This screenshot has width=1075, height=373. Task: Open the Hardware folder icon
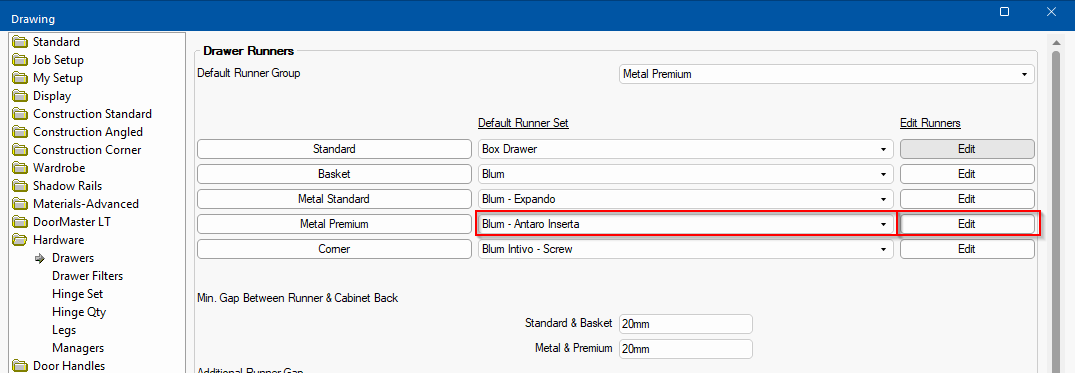[x=21, y=240]
